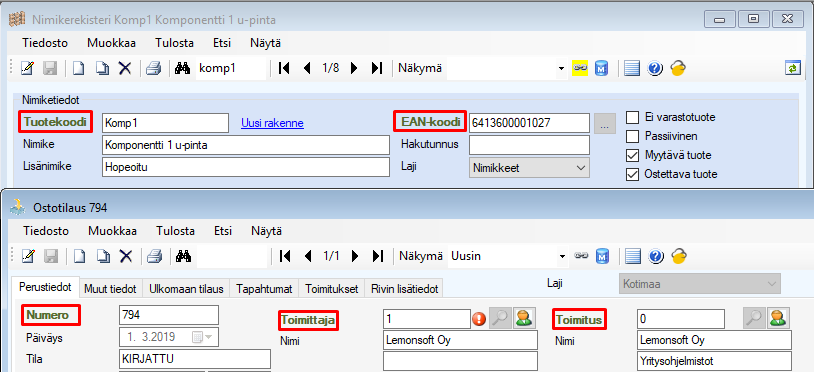Delete record X icon in the Ostotilaus toolbar

pos(125,255)
